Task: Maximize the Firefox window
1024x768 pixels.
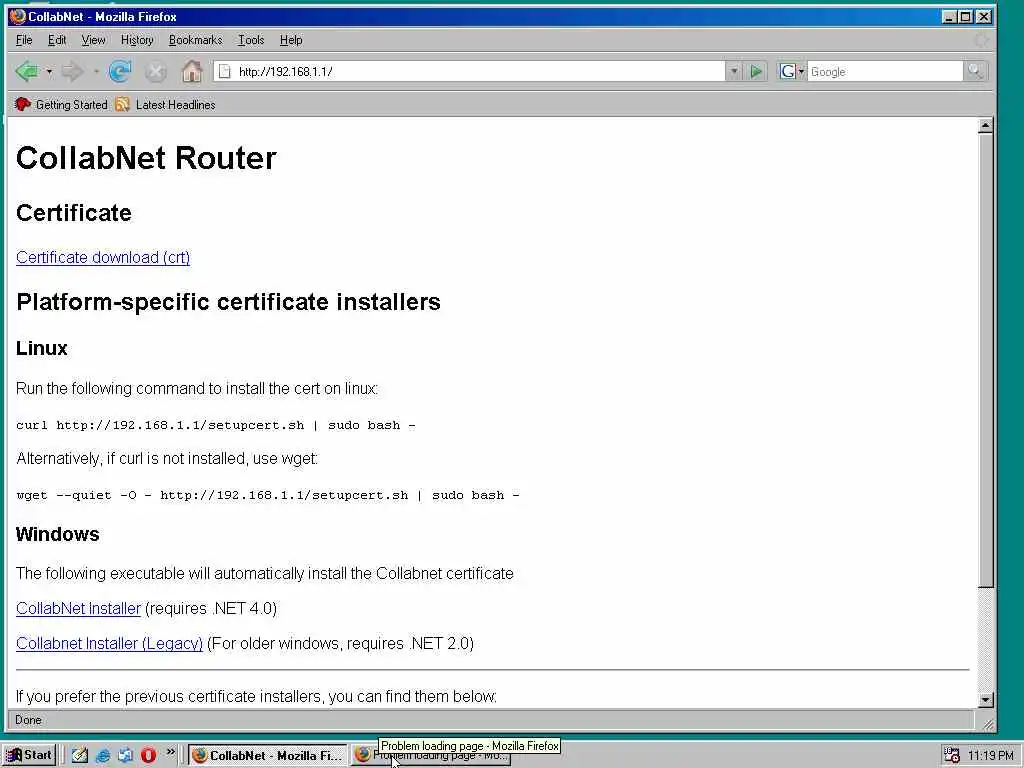Action: pyautogui.click(x=966, y=17)
